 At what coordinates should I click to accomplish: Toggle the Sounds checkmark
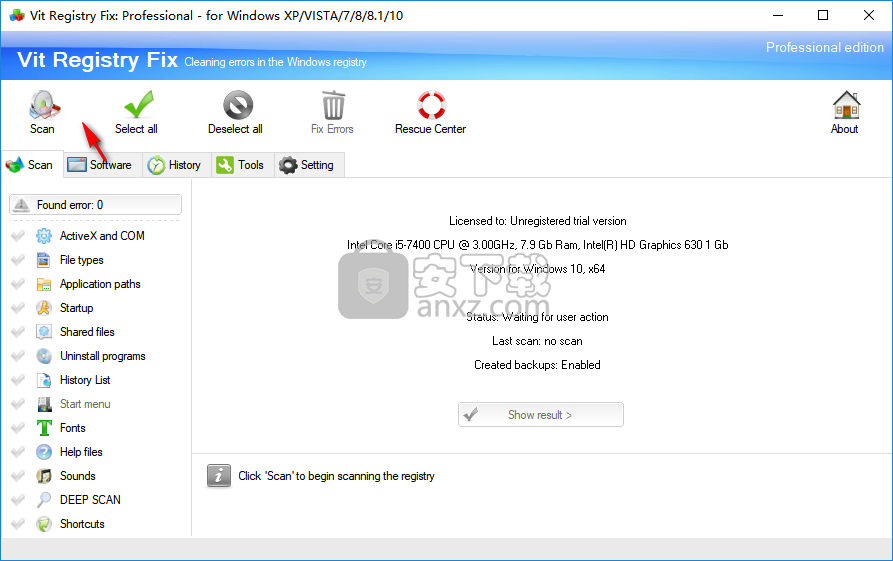[x=18, y=476]
